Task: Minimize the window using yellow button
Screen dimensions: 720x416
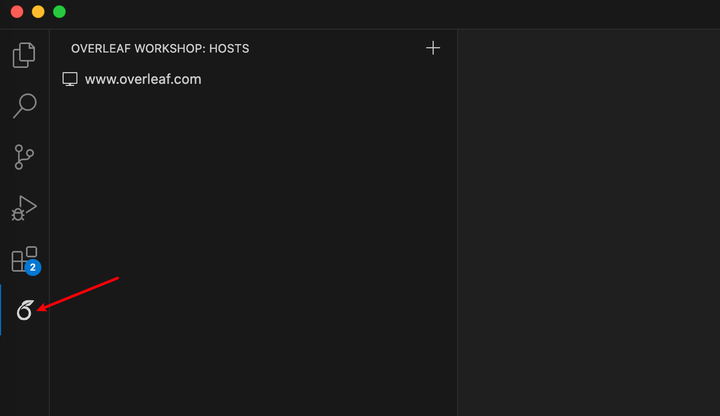Action: pyautogui.click(x=38, y=12)
